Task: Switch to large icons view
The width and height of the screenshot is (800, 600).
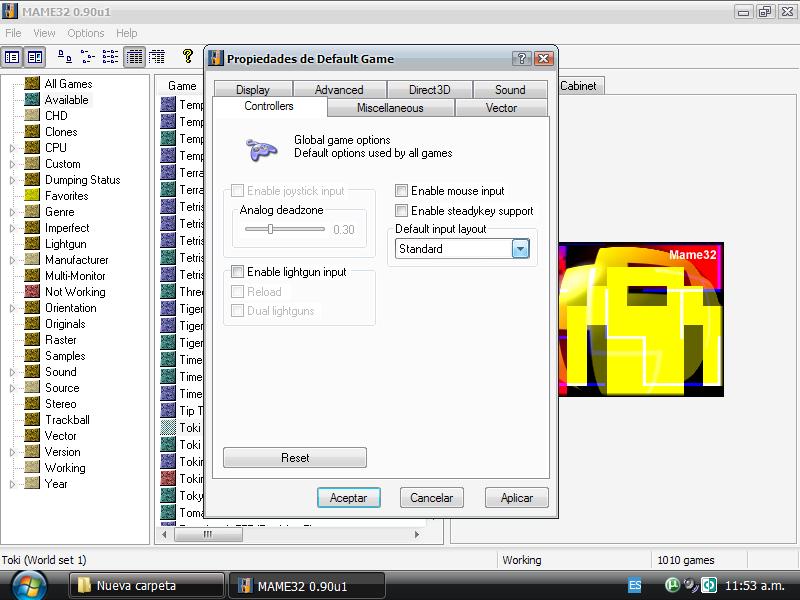Action: [x=64, y=57]
